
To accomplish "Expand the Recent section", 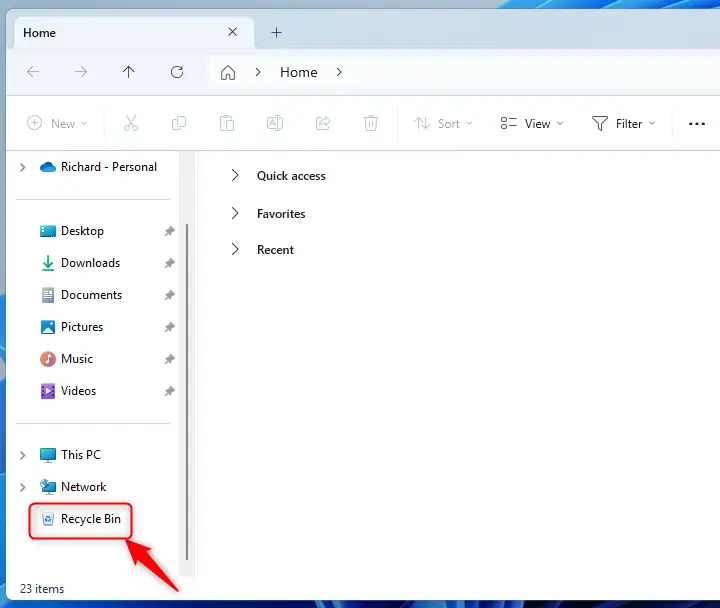I will point(235,250).
